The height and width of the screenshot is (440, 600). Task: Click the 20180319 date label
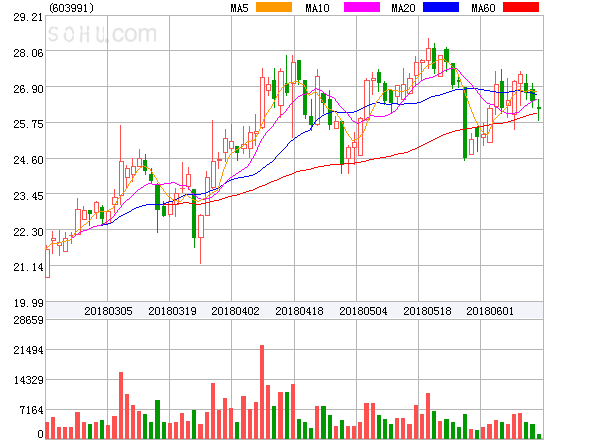point(172,311)
